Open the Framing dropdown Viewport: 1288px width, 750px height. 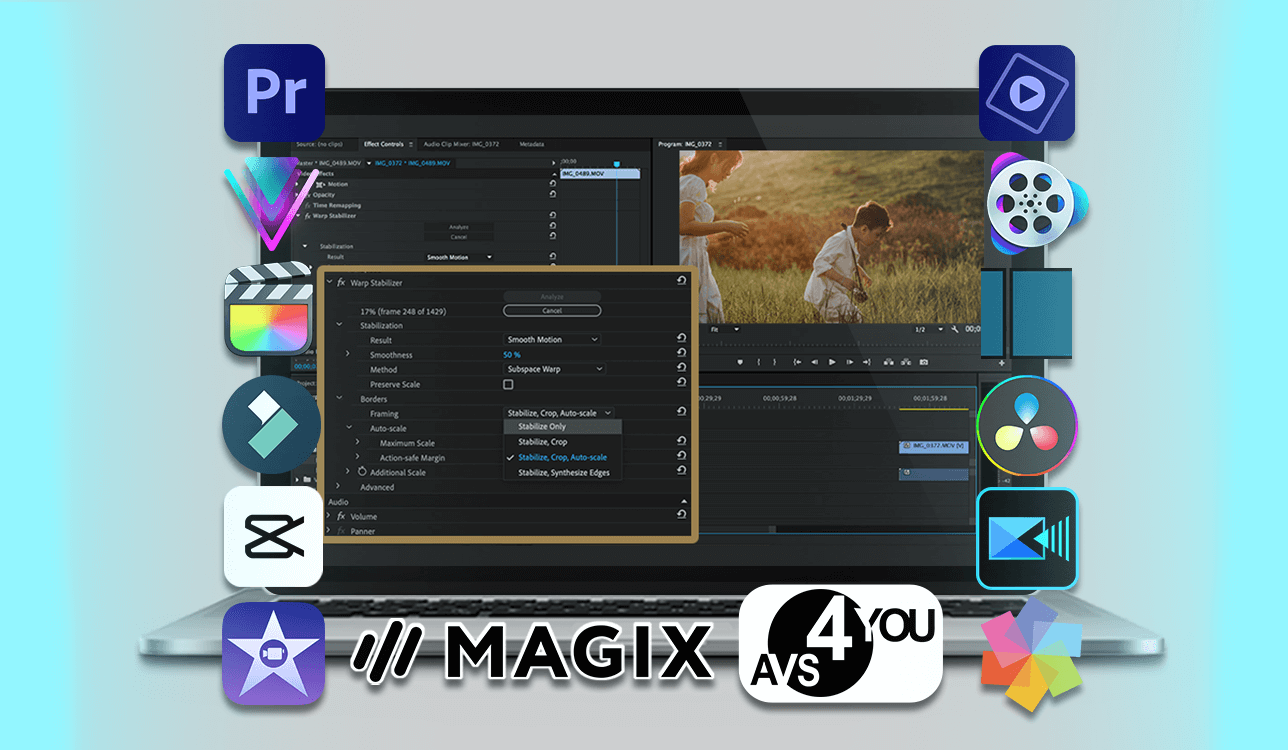(x=559, y=413)
